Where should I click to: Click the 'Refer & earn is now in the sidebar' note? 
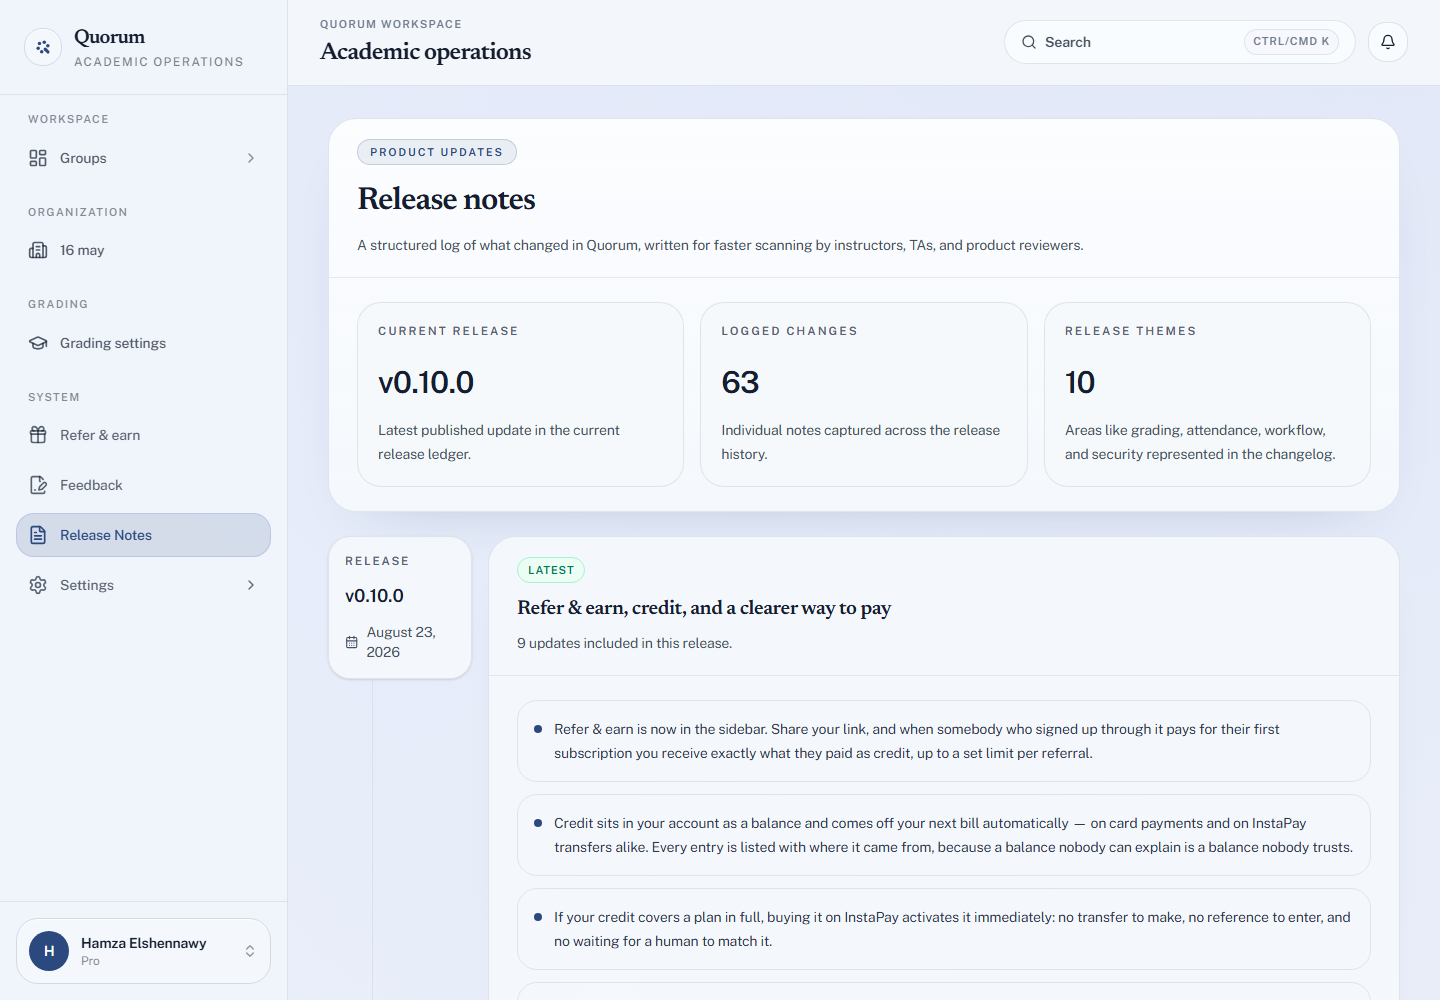[x=944, y=741]
